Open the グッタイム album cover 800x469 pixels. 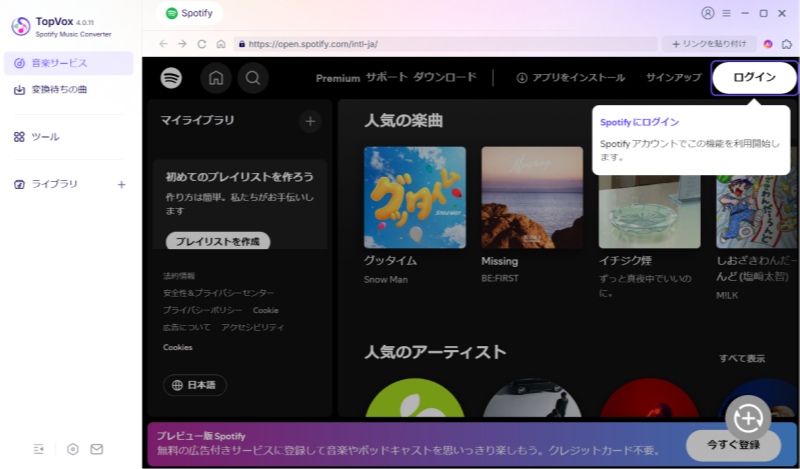[x=415, y=198]
